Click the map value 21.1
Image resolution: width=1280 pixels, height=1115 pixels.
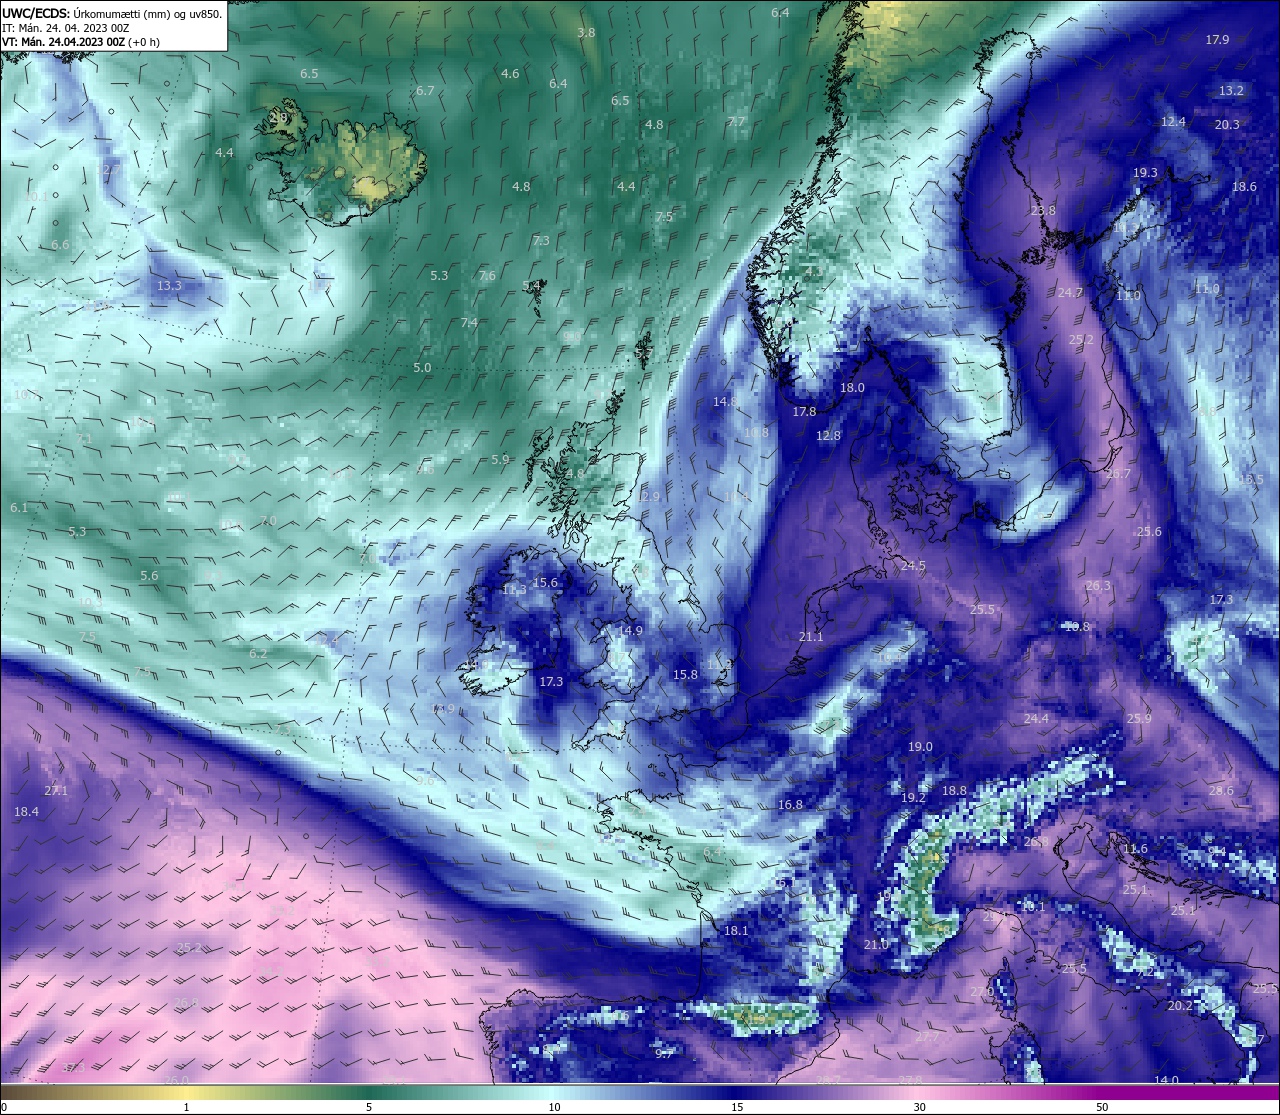(811, 637)
